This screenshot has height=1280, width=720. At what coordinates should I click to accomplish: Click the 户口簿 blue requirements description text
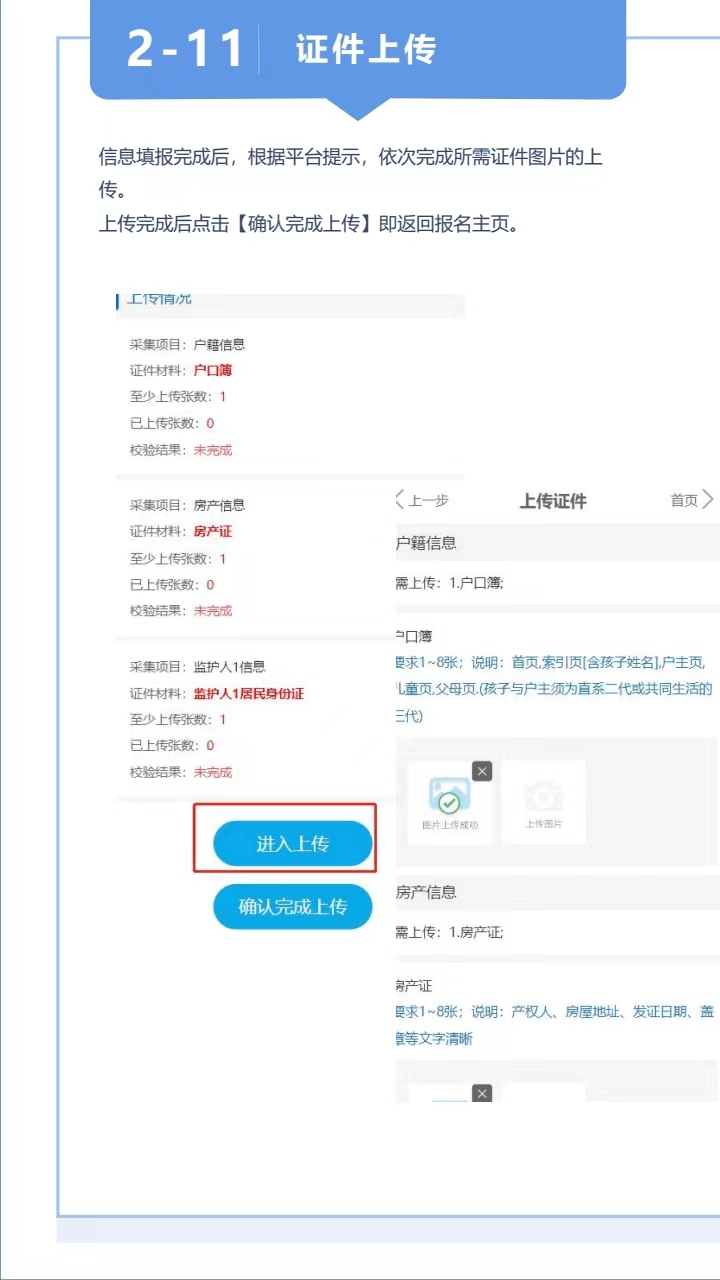(x=555, y=688)
